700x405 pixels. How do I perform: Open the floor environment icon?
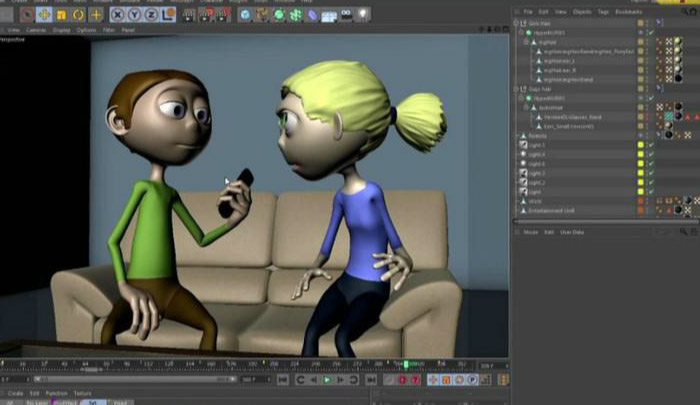(x=329, y=15)
